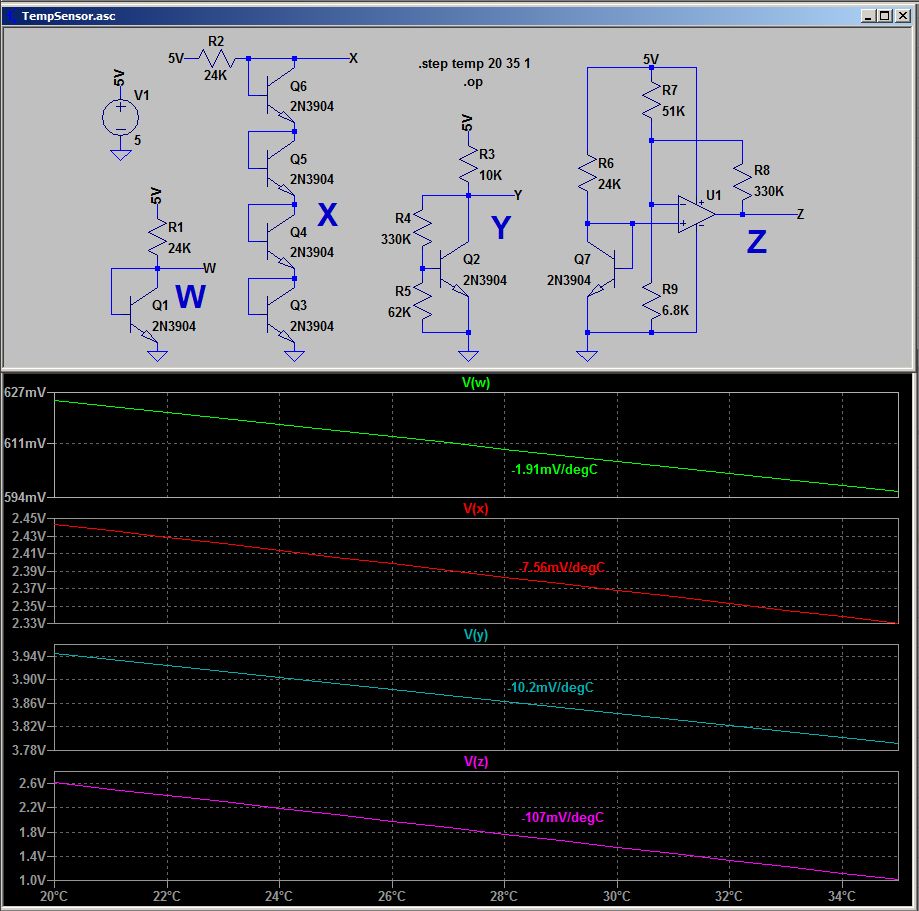Screen dimensions: 919x911
Task: Click the large blue X annotation
Action: coord(328,215)
